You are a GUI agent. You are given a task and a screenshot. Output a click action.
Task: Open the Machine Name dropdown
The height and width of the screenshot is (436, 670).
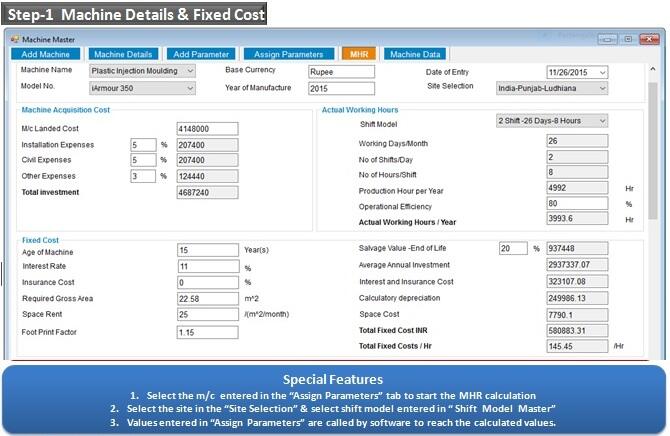click(x=190, y=71)
